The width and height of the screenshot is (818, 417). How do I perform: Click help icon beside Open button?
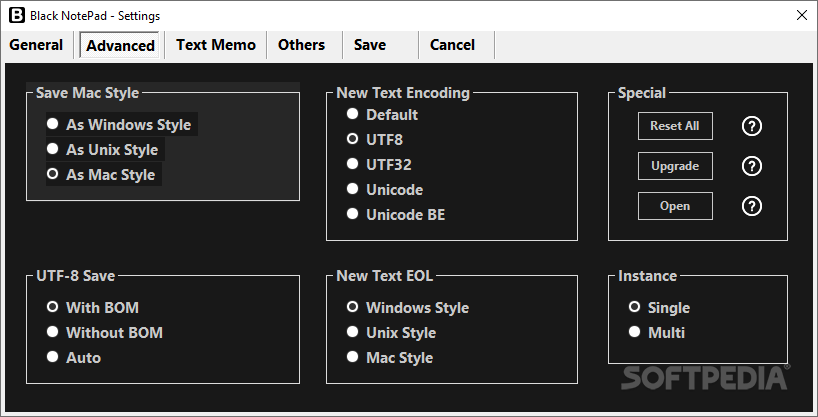pyautogui.click(x=752, y=206)
